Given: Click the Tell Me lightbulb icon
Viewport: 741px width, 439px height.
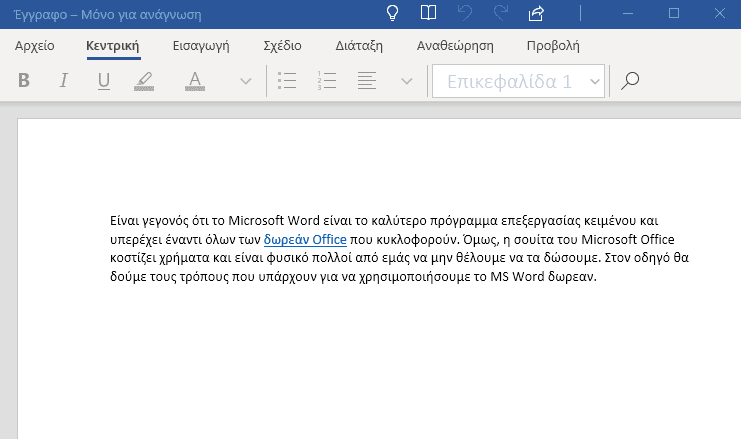Looking at the screenshot, I should point(392,13).
